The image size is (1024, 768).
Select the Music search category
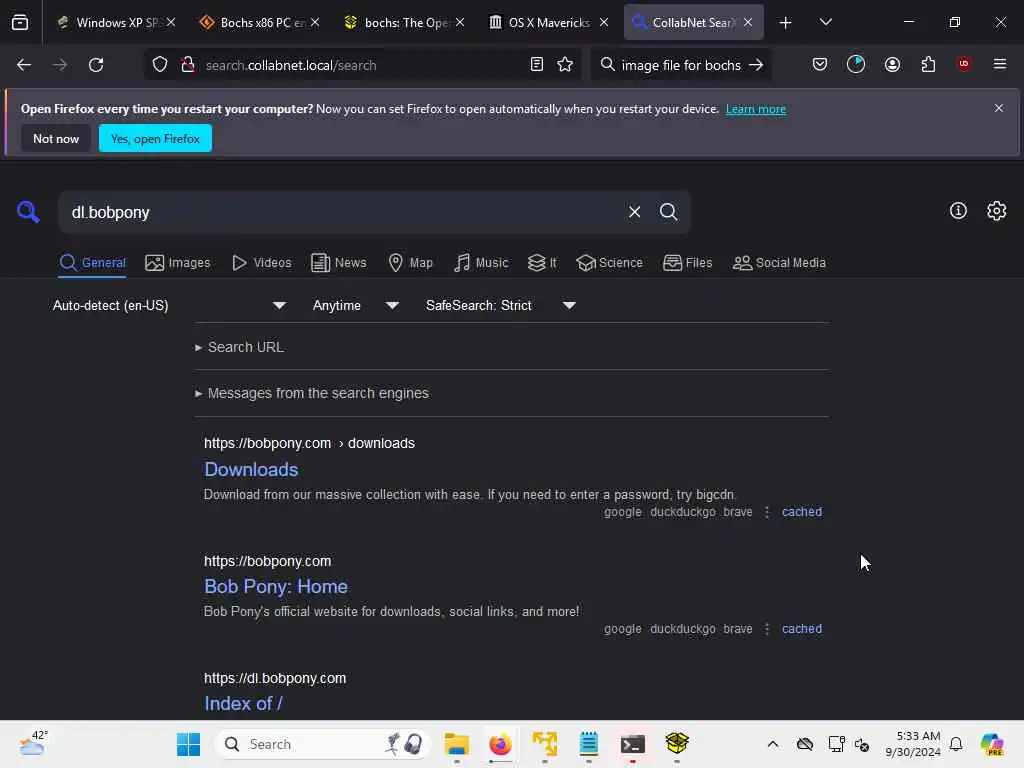pyautogui.click(x=481, y=263)
